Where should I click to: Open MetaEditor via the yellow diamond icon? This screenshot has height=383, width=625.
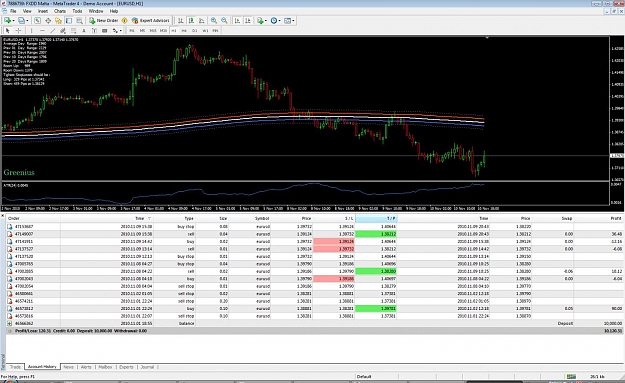[x=124, y=20]
